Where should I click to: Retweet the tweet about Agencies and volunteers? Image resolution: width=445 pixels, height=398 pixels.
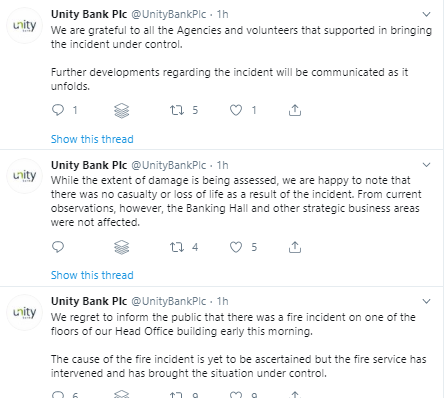click(177, 110)
